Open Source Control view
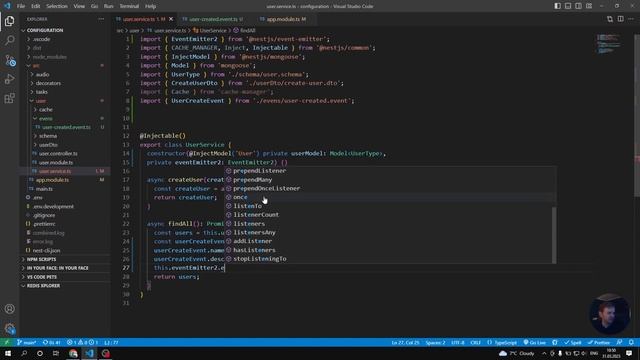Screen dimensions: 640x360 point(9,60)
